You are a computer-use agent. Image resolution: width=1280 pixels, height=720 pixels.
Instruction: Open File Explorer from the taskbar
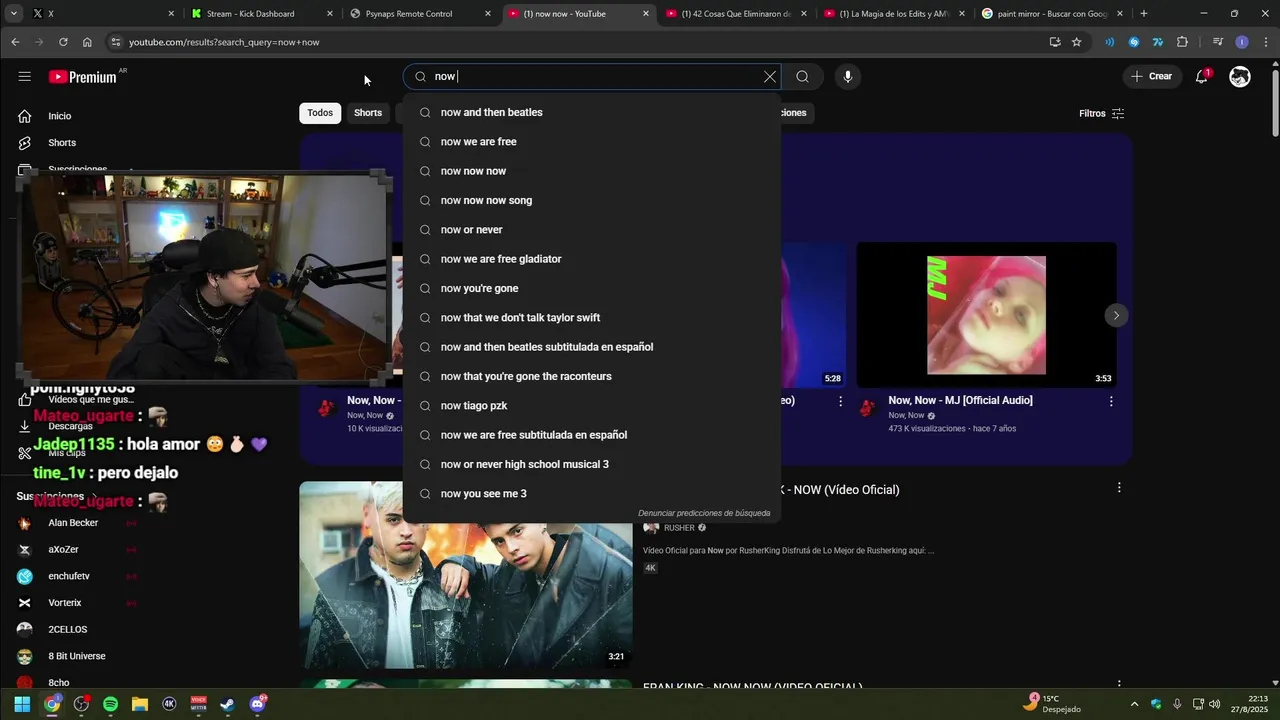click(x=140, y=704)
